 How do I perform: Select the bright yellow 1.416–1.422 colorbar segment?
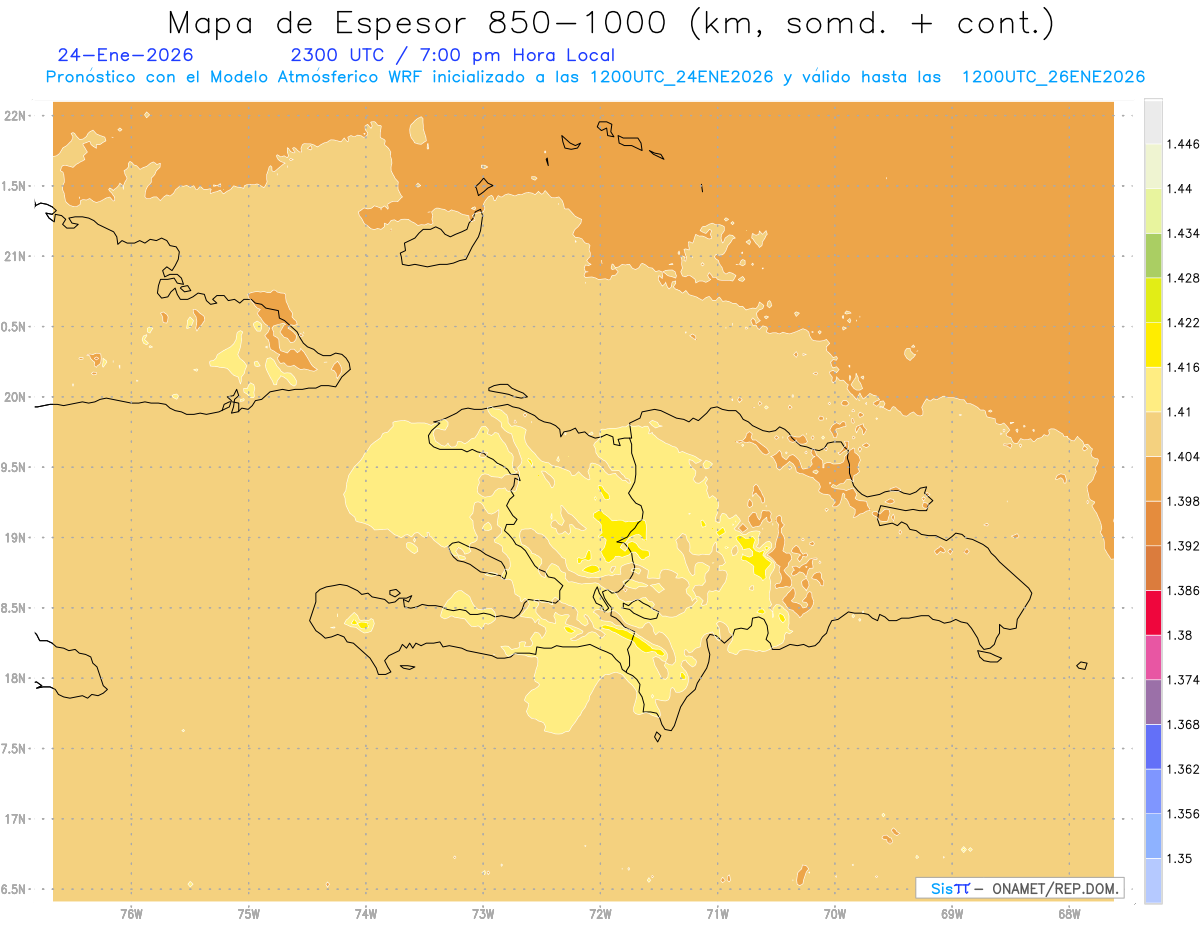coord(1153,344)
